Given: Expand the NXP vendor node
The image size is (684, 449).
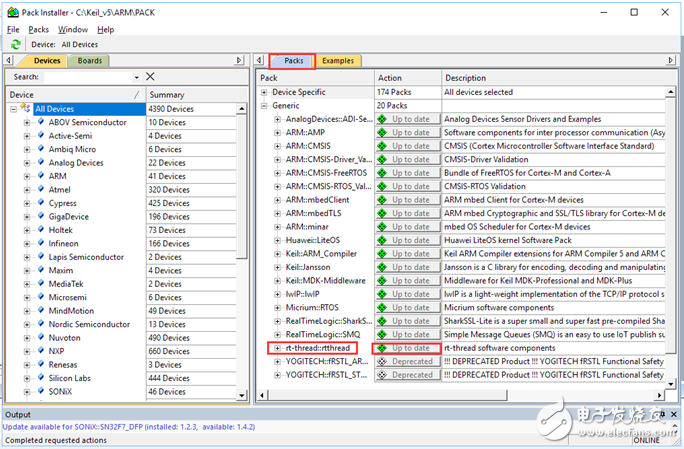Looking at the screenshot, I should pyautogui.click(x=27, y=352).
